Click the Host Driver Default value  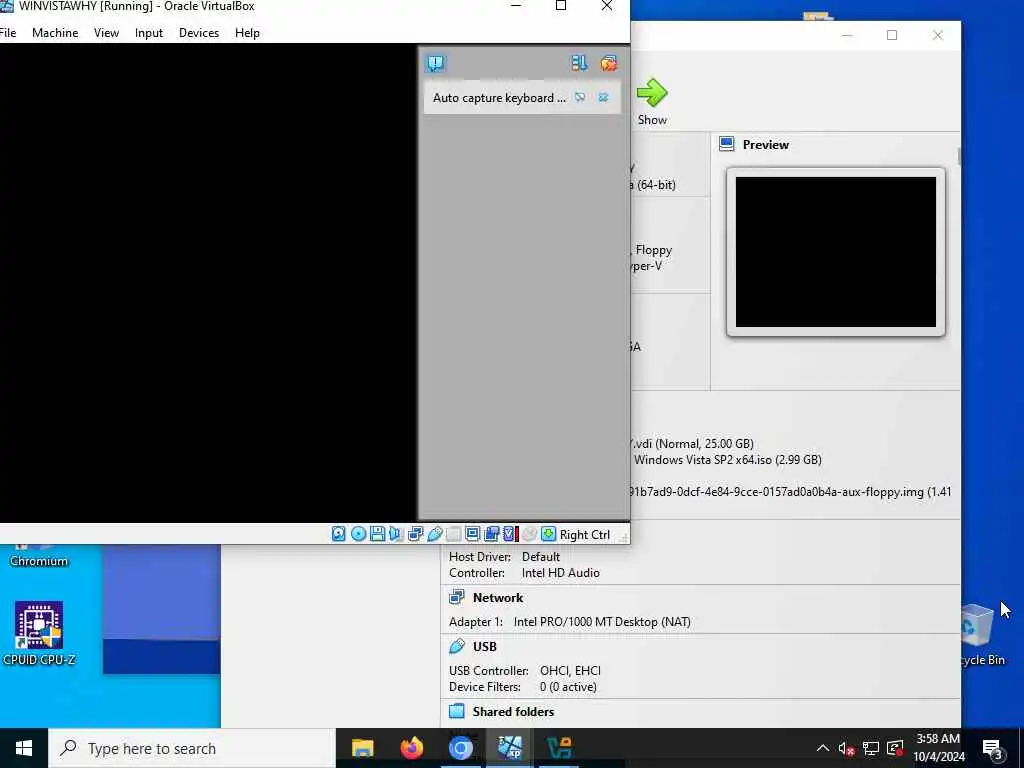[x=541, y=557]
